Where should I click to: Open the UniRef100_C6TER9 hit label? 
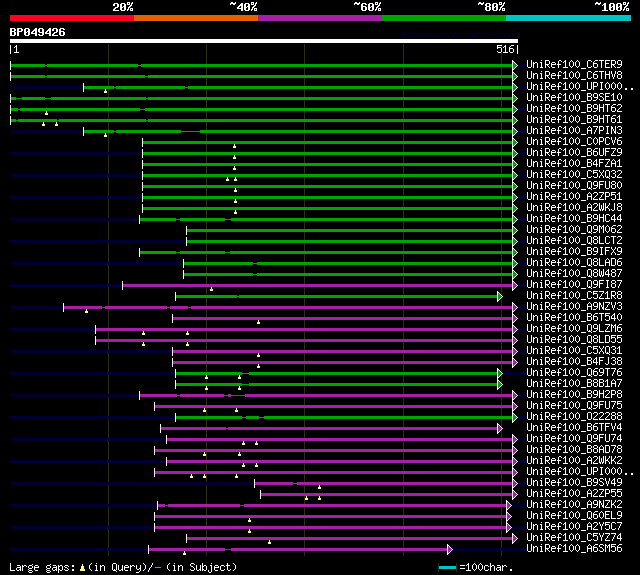574,64
